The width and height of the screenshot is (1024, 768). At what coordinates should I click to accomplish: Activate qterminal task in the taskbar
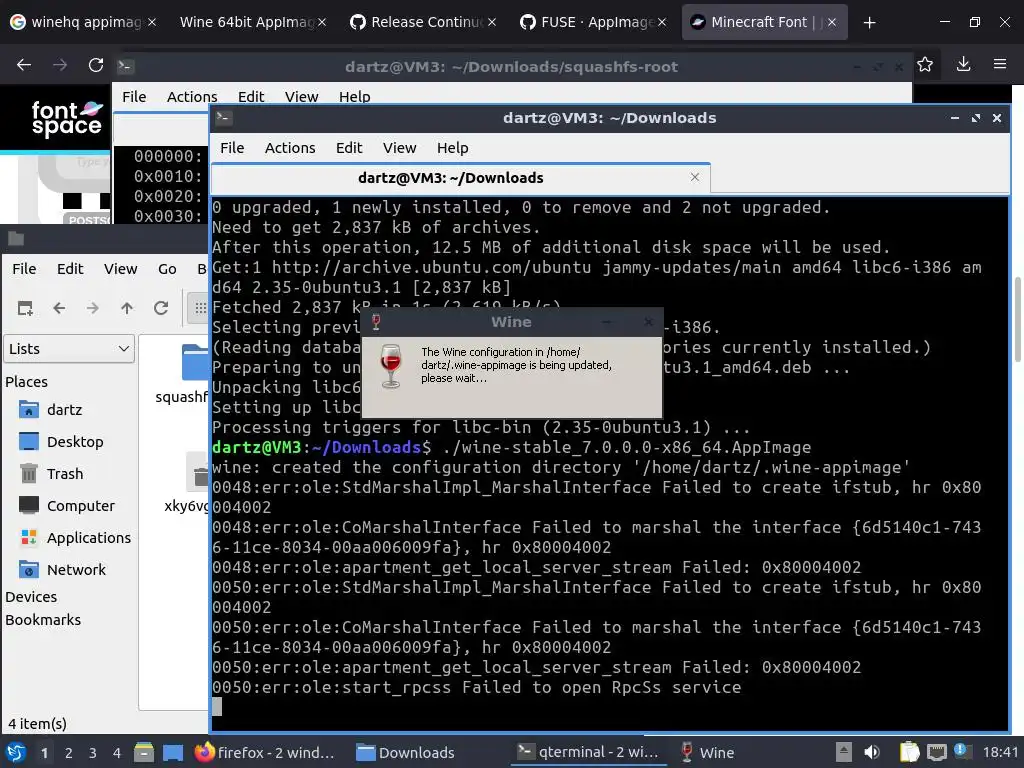588,752
